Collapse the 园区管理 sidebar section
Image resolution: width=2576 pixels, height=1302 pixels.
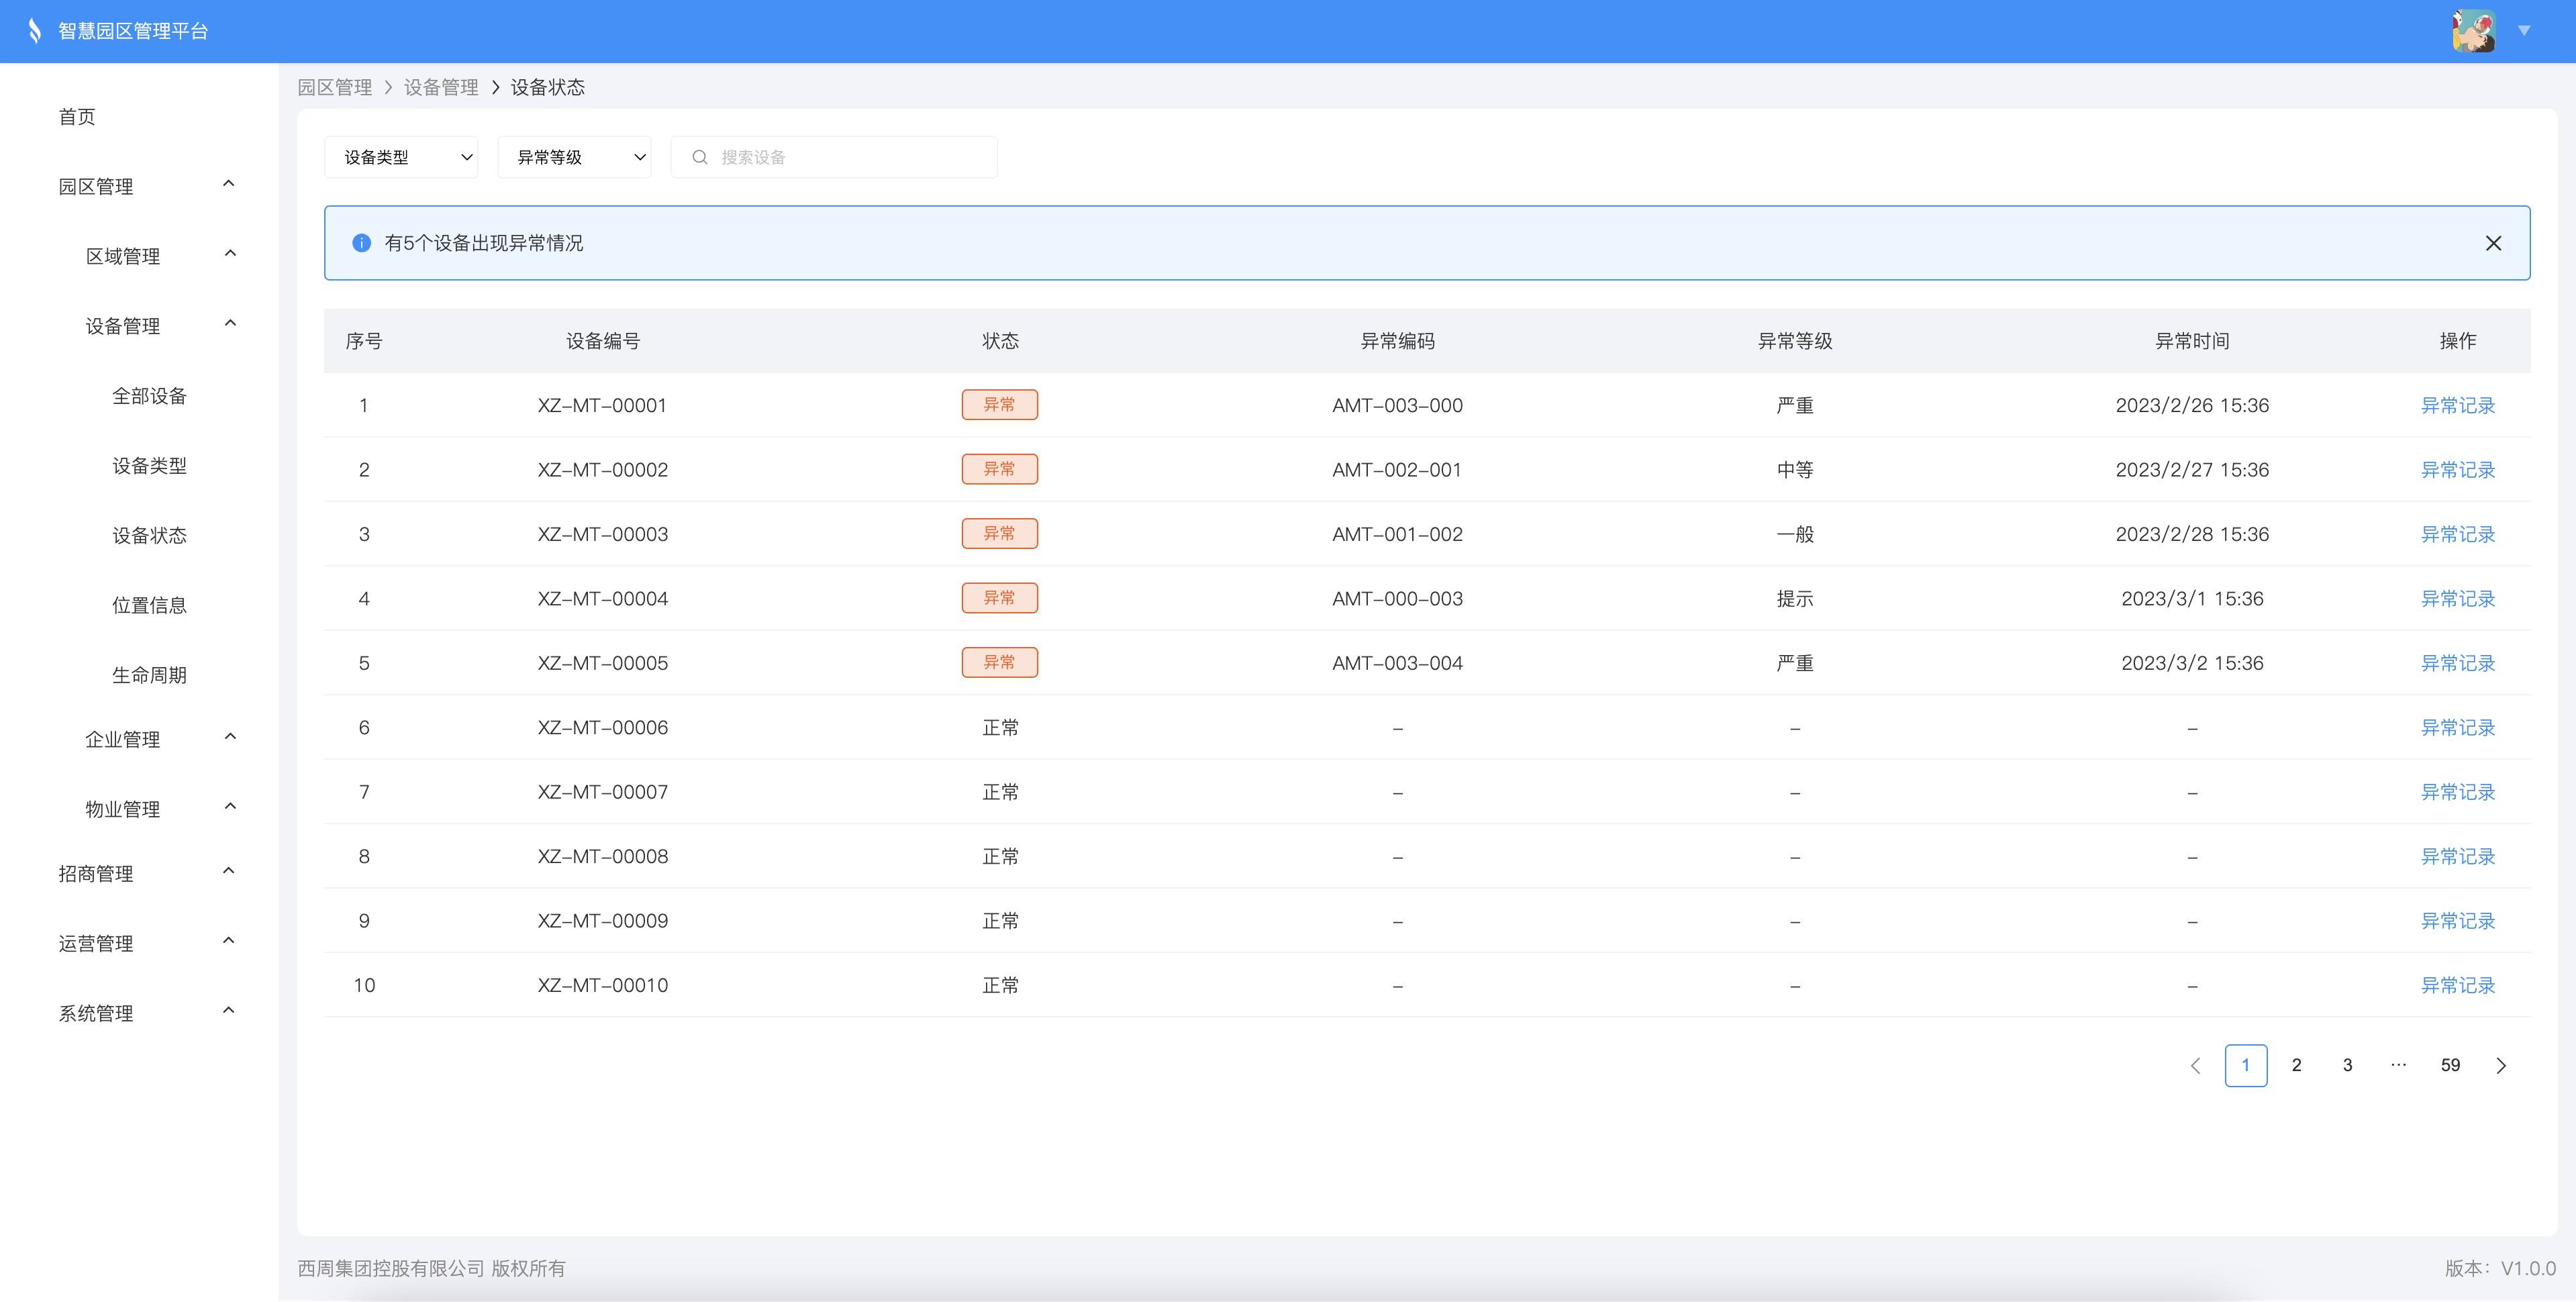pos(229,184)
